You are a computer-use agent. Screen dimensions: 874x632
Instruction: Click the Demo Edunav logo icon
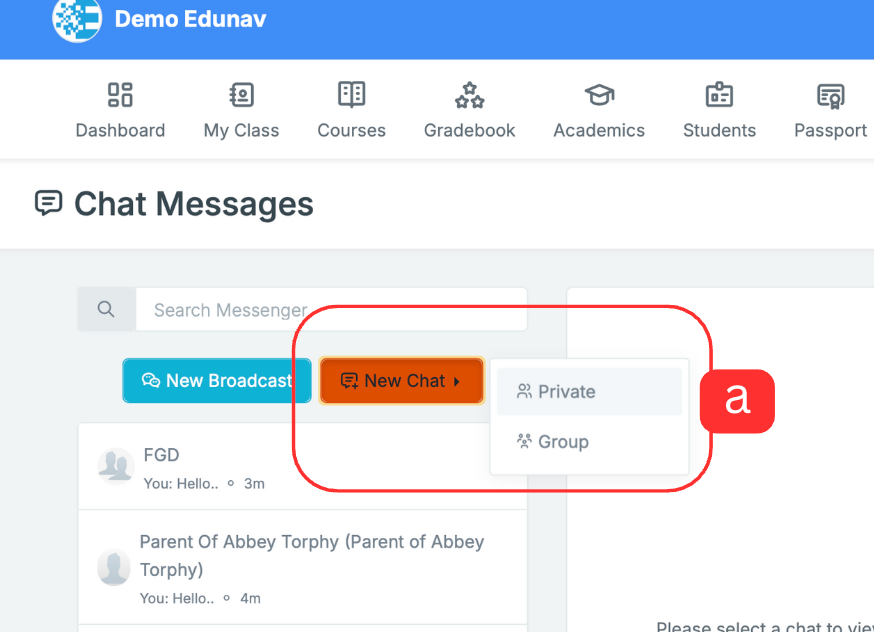pyautogui.click(x=77, y=19)
